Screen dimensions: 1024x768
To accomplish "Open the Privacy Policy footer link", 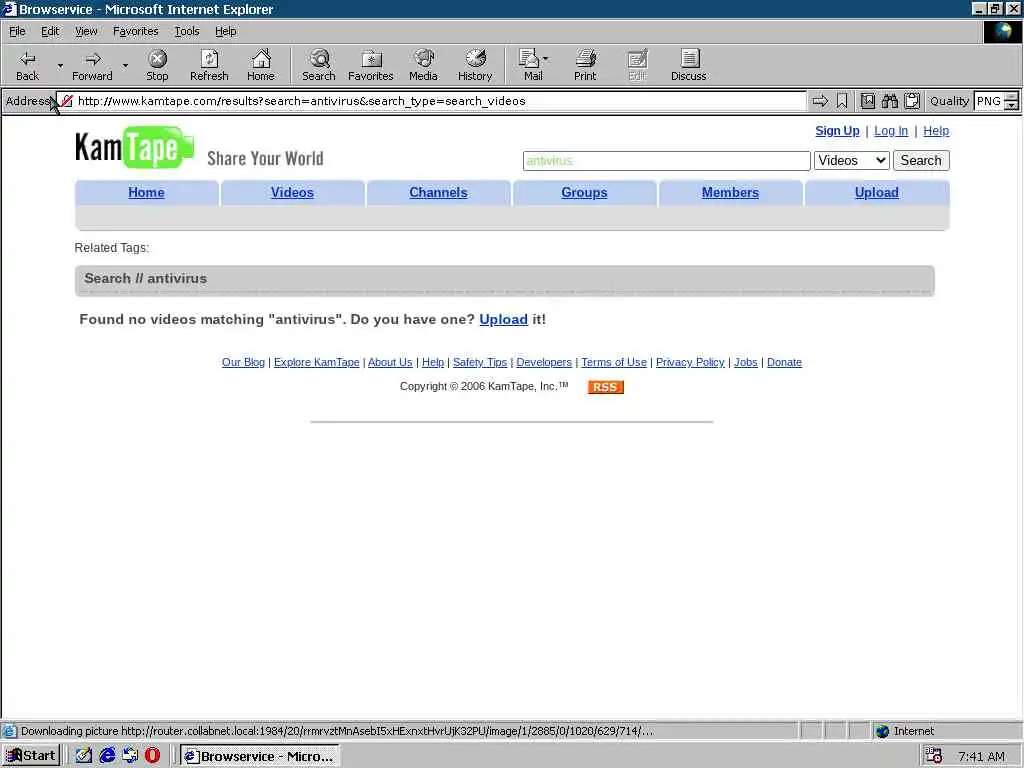I will click(x=690, y=362).
